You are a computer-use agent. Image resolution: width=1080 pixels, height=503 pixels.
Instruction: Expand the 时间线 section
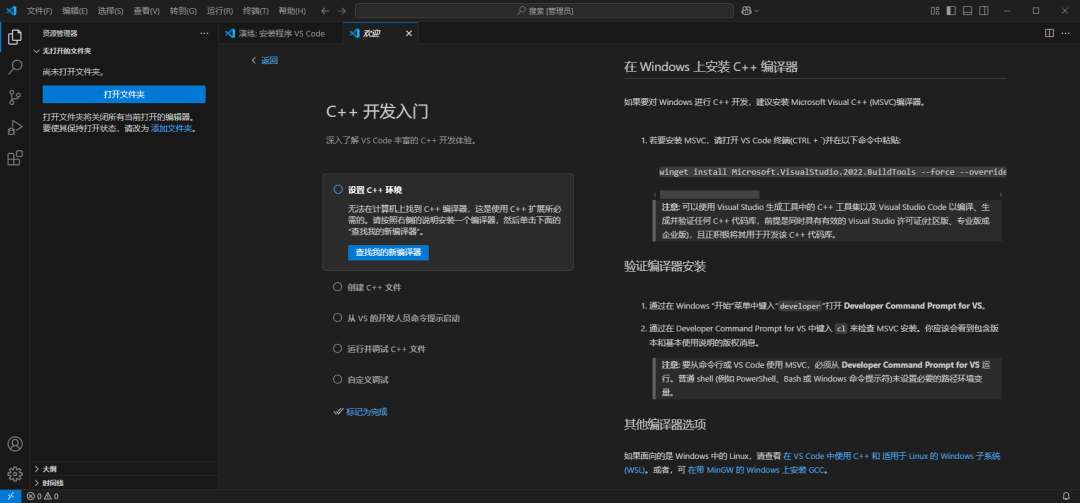click(124, 483)
